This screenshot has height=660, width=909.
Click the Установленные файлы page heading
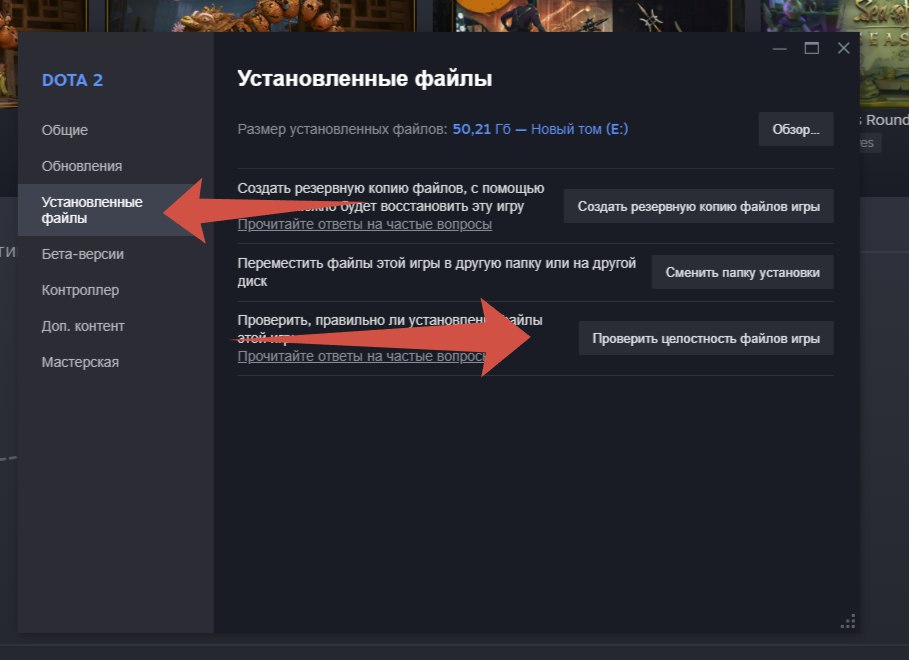[x=365, y=78]
